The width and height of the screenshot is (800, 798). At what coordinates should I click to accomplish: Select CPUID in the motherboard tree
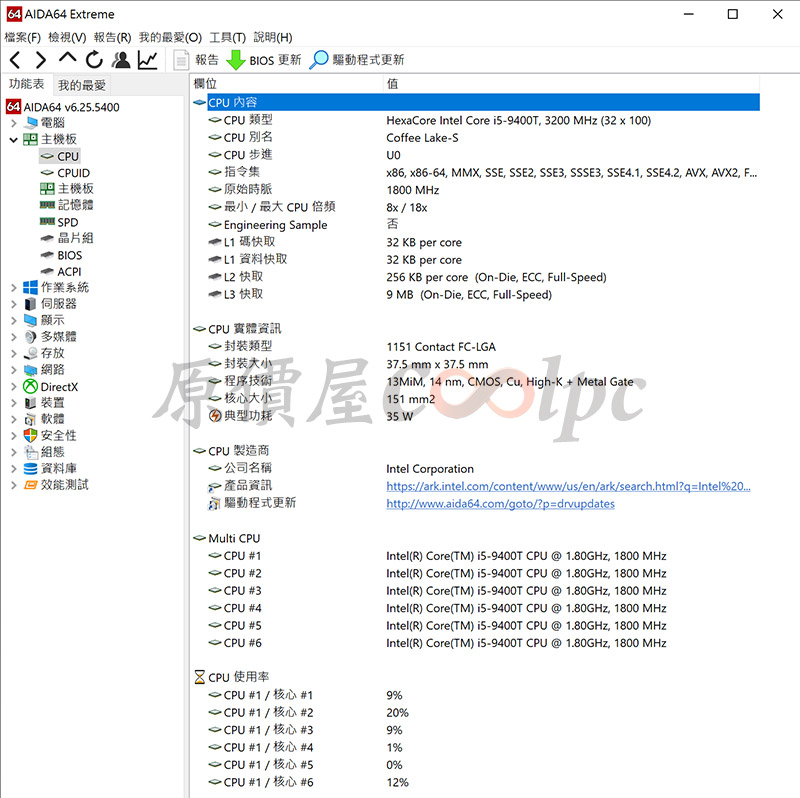pyautogui.click(x=73, y=173)
